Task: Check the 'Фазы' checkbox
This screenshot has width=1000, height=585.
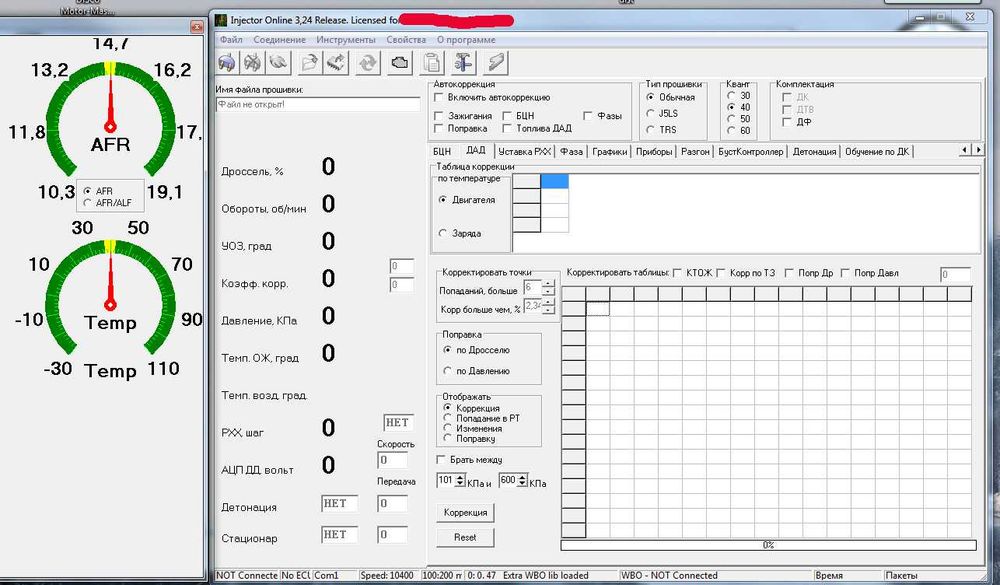Action: pos(587,116)
